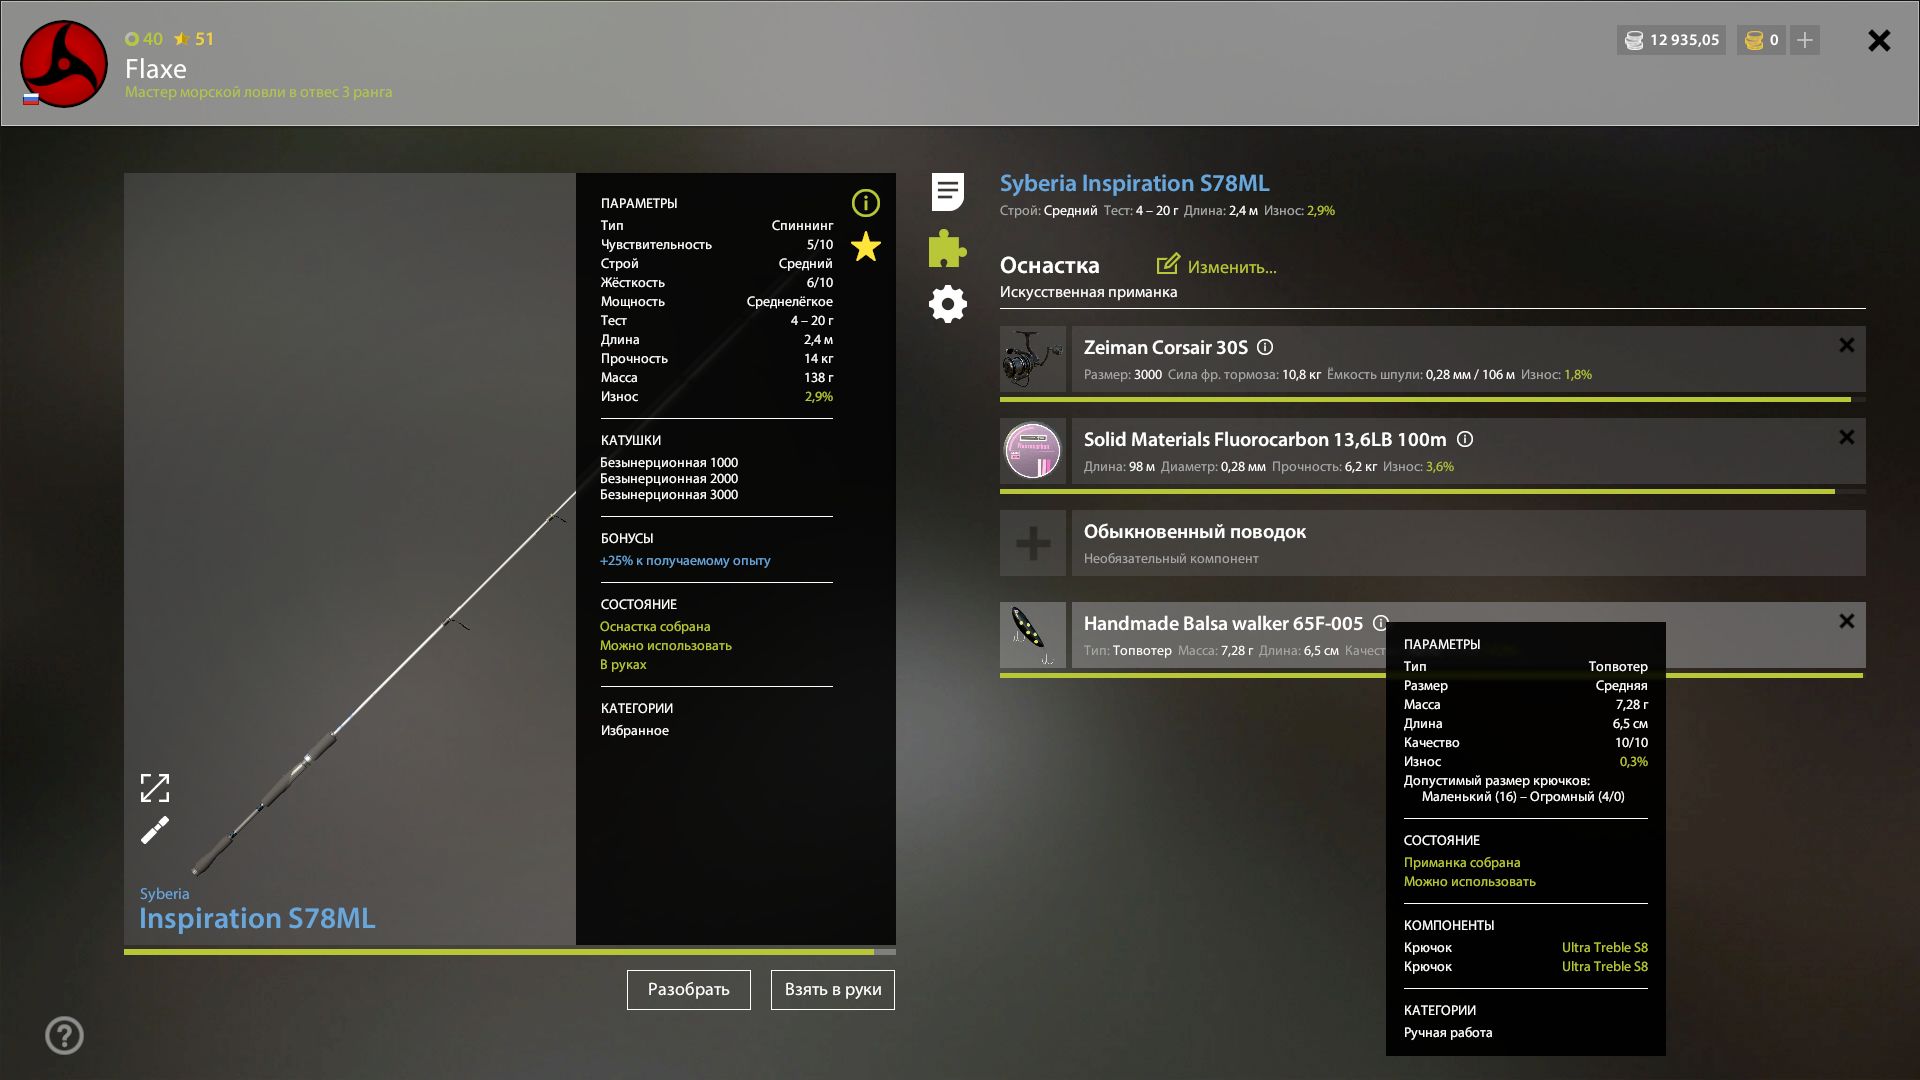Click the Handmade Balsa walker lure thumbnail
The image size is (1920, 1080).
pos(1033,635)
